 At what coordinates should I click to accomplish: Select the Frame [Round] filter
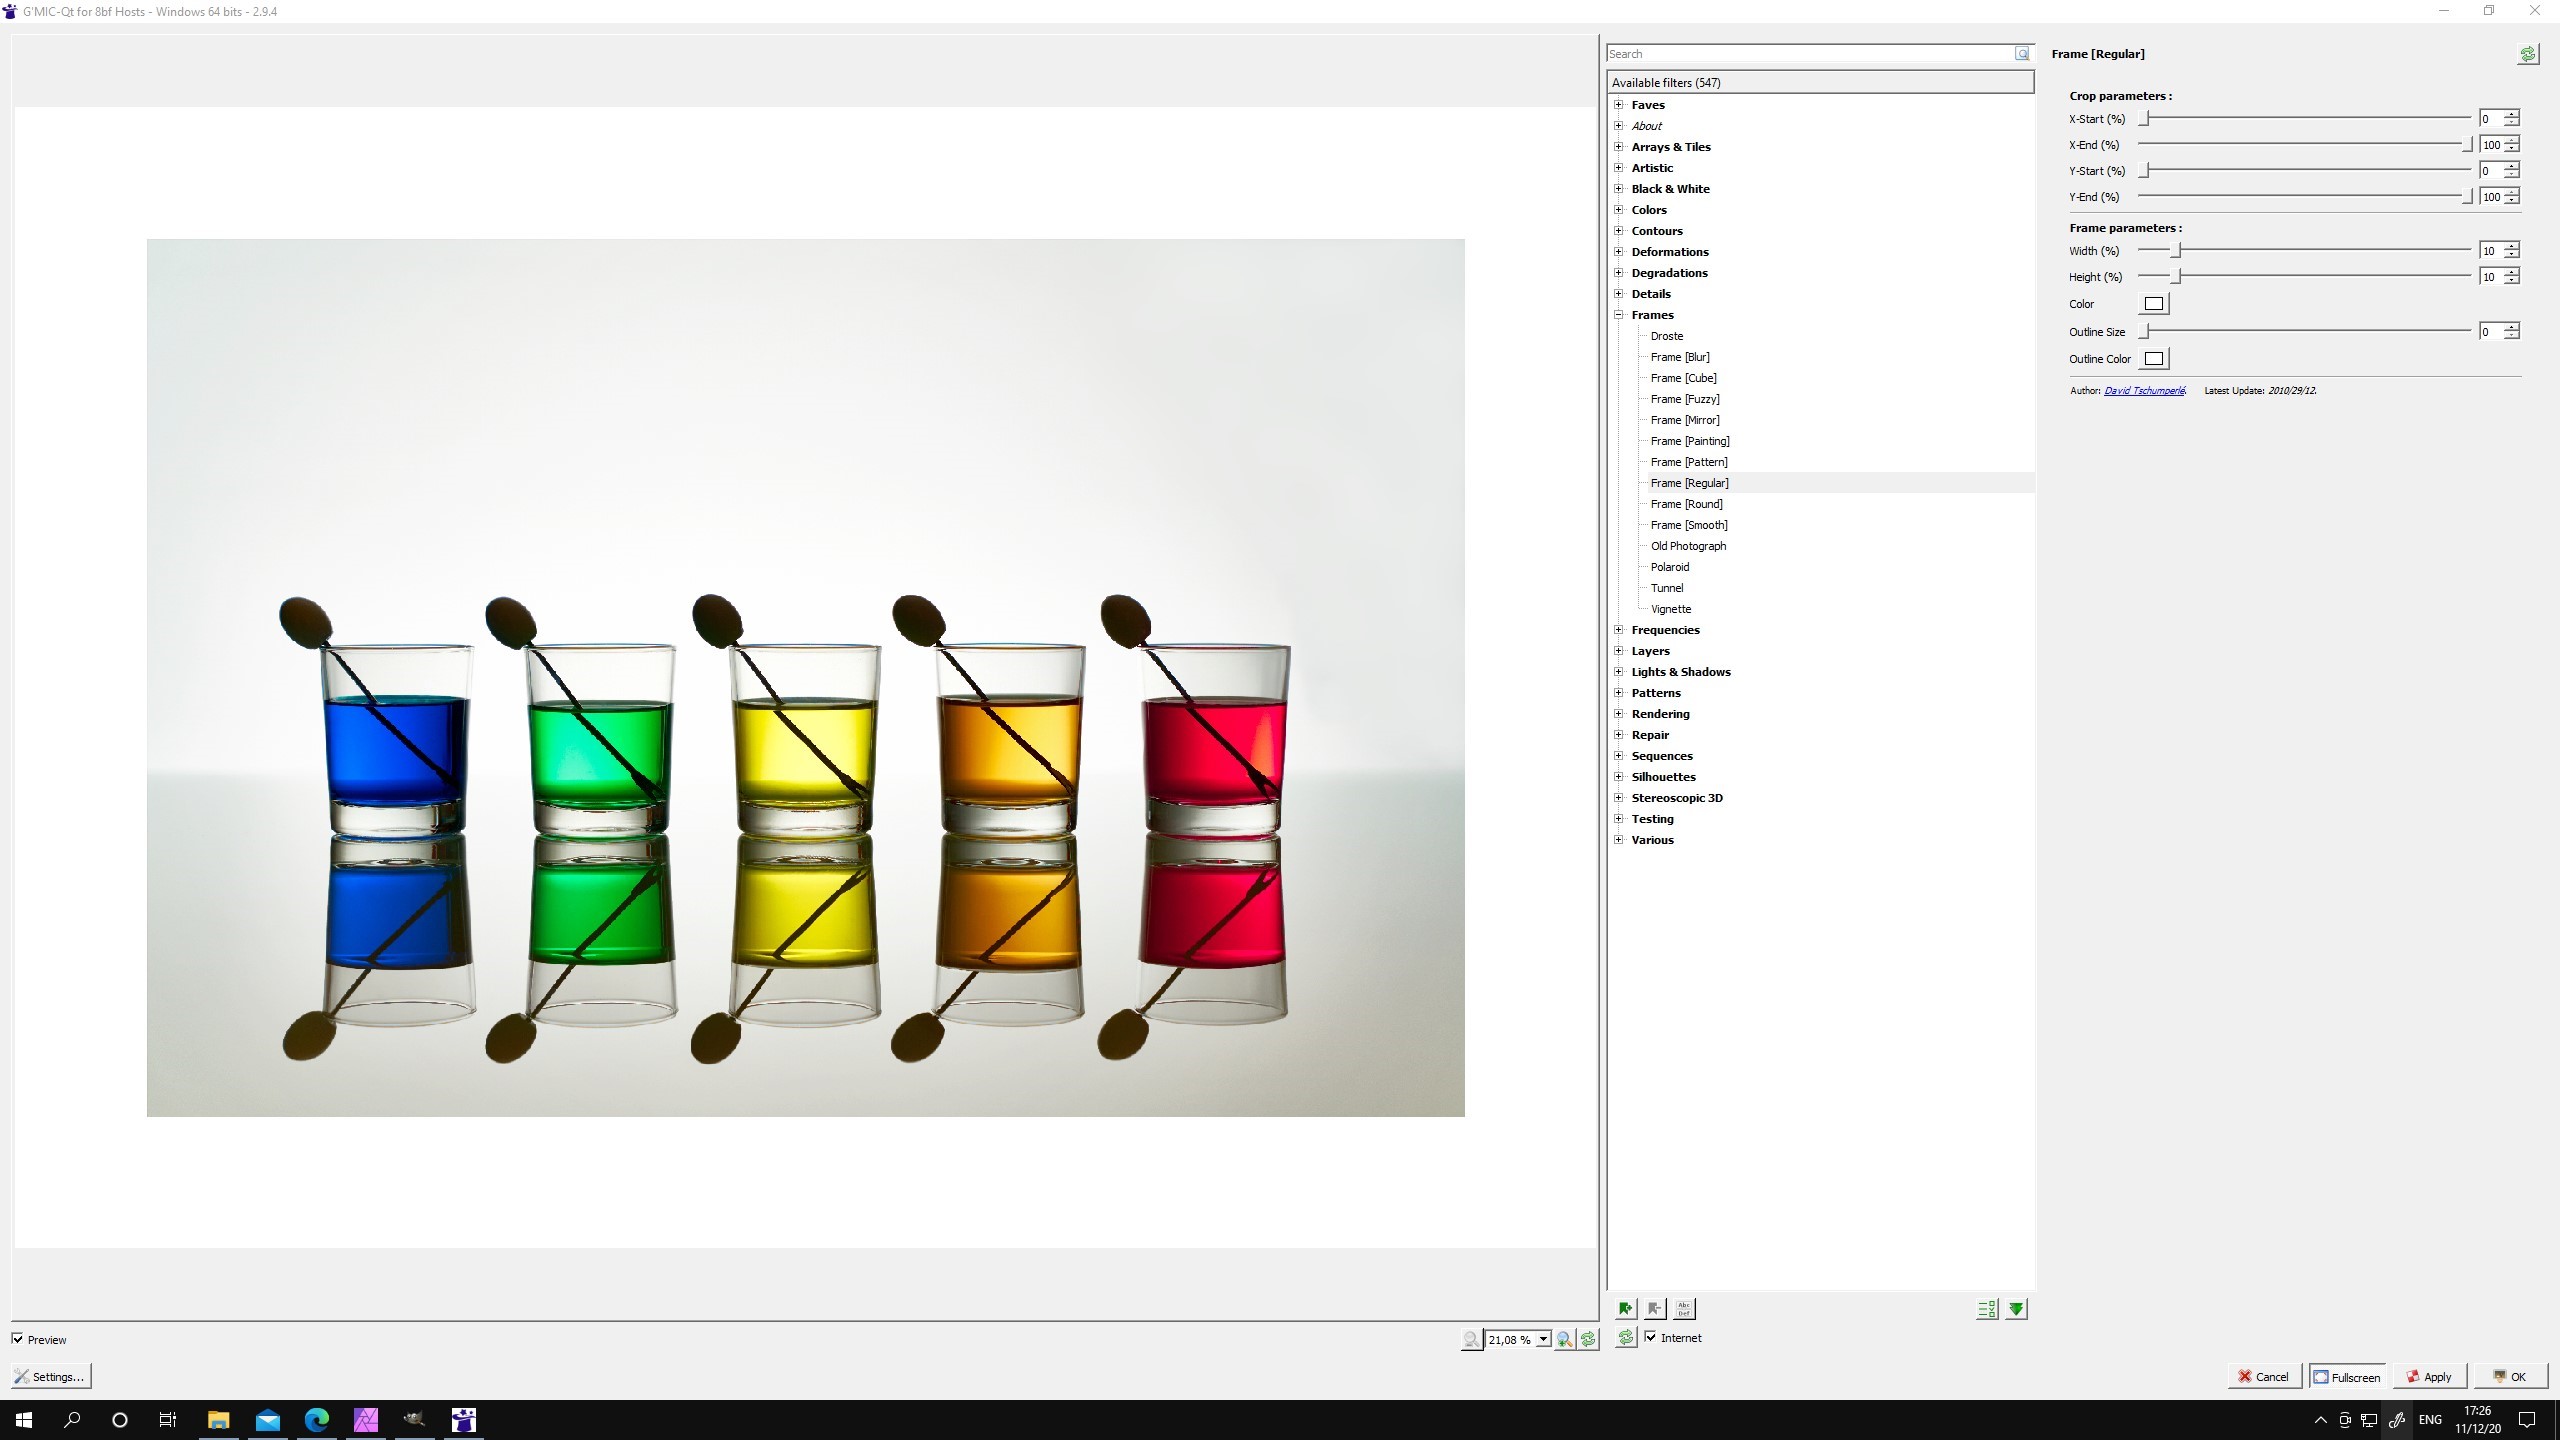pyautogui.click(x=1686, y=503)
